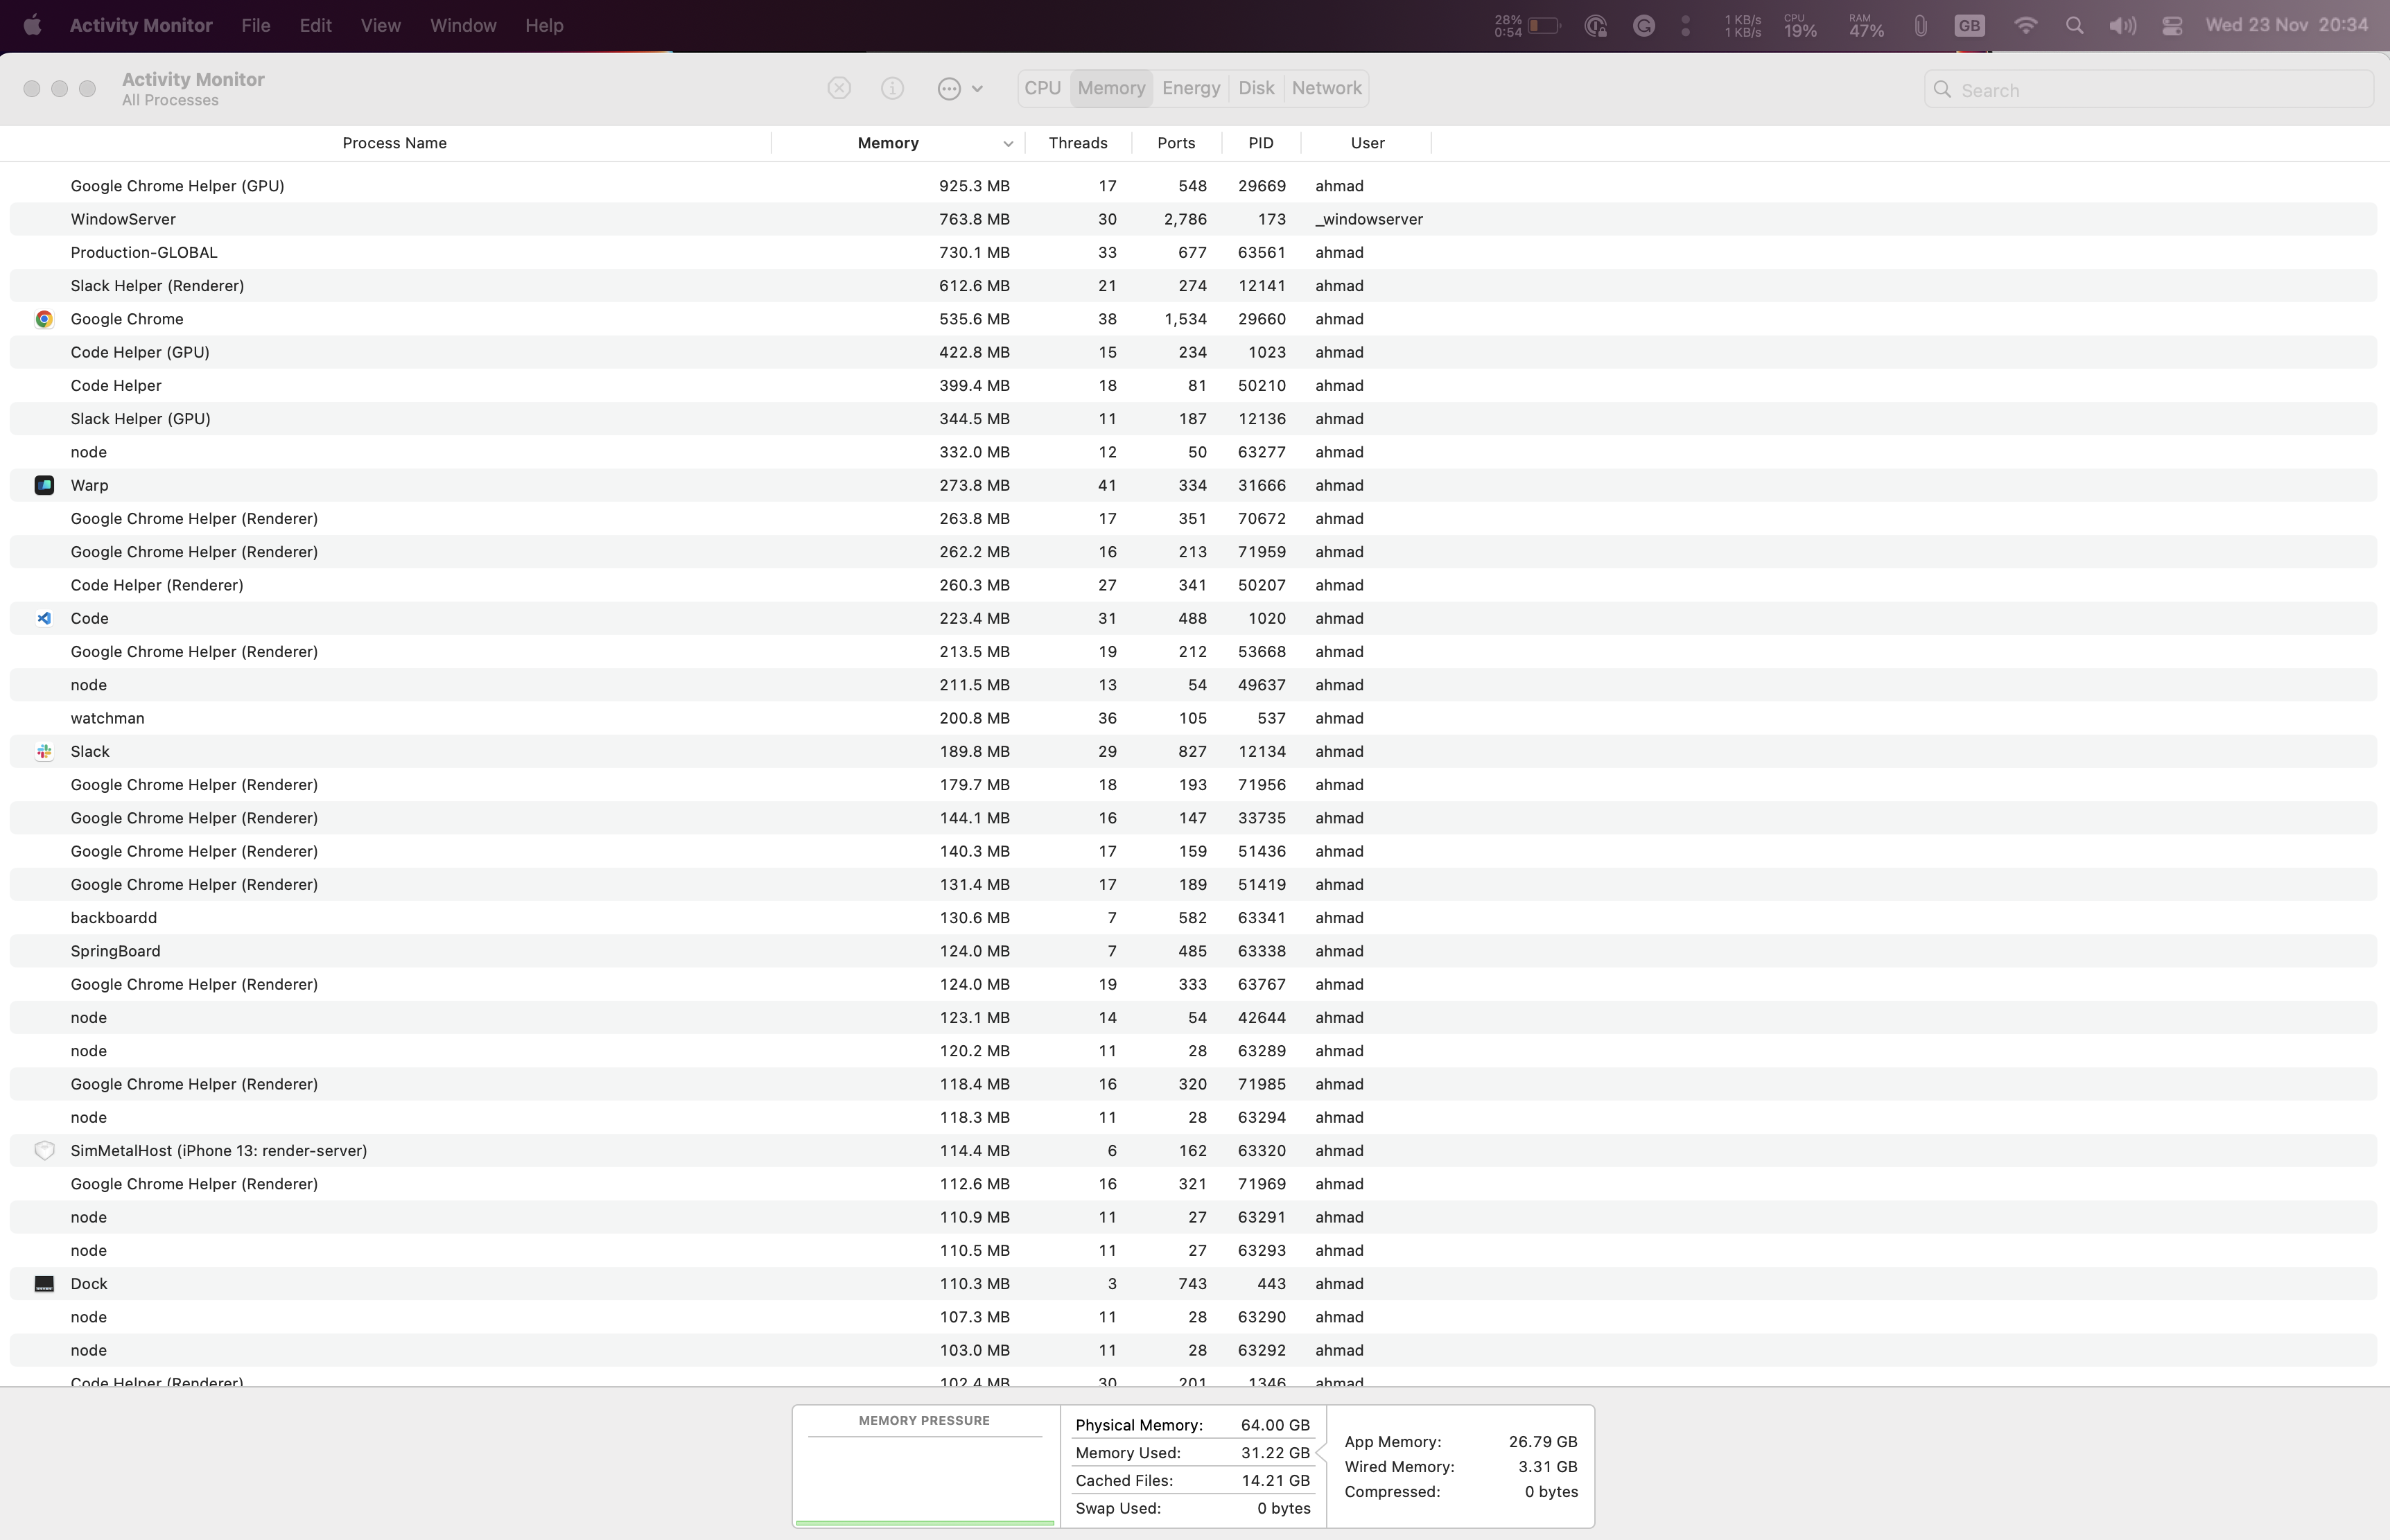Open Control Center in menu bar
Image resolution: width=2390 pixels, height=1540 pixels.
coord(2172,26)
